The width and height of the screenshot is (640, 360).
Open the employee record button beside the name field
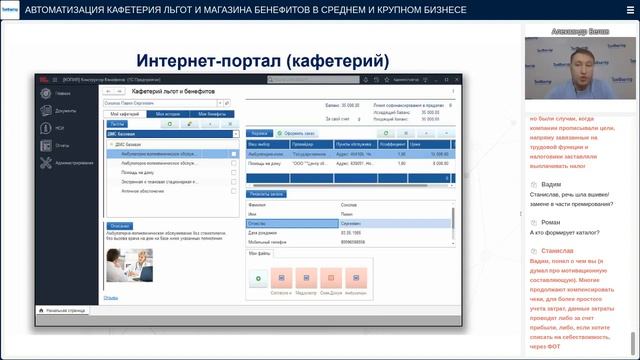click(227, 103)
